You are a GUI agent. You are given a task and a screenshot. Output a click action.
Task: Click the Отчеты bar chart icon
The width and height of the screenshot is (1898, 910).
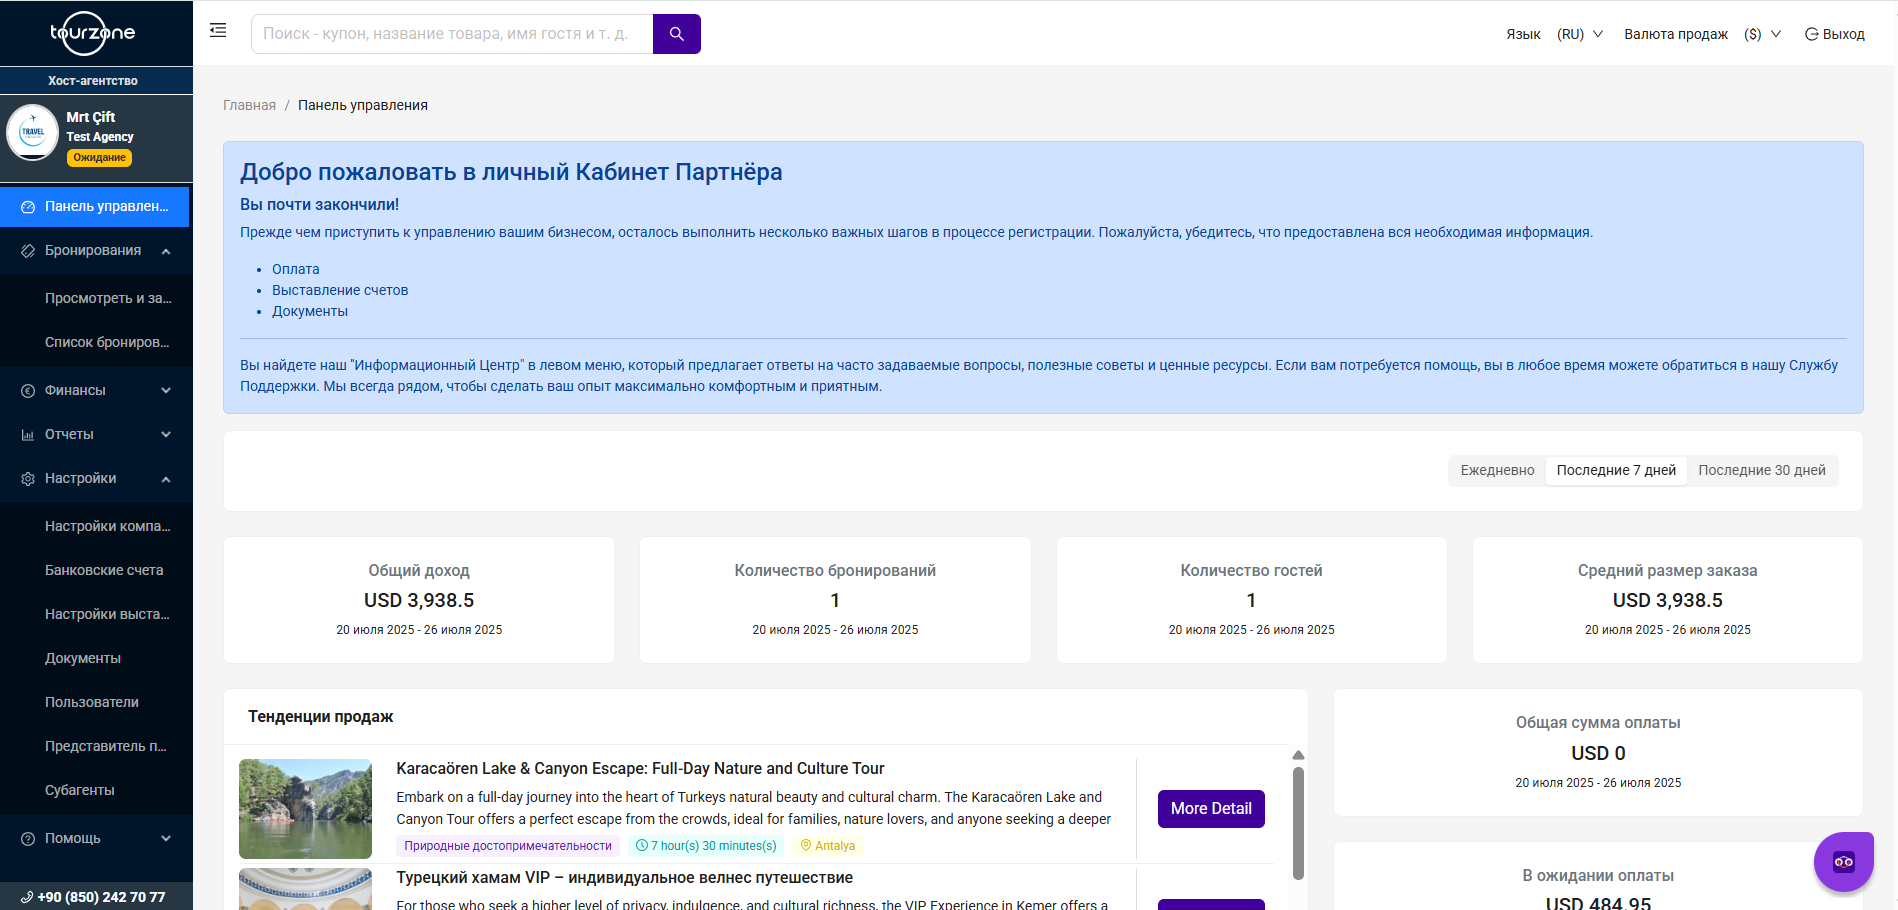pos(28,435)
